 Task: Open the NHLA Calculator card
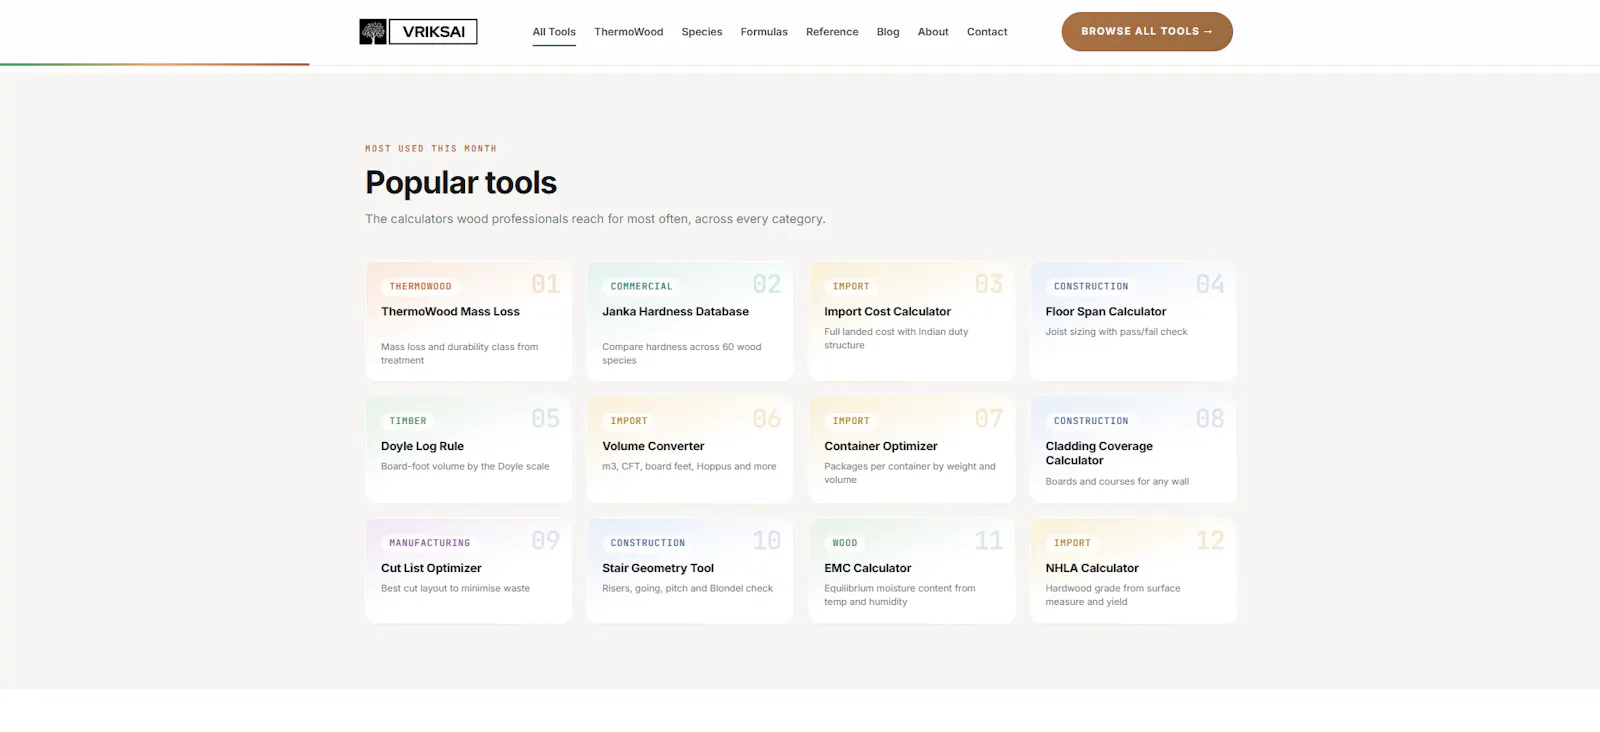pos(1133,571)
